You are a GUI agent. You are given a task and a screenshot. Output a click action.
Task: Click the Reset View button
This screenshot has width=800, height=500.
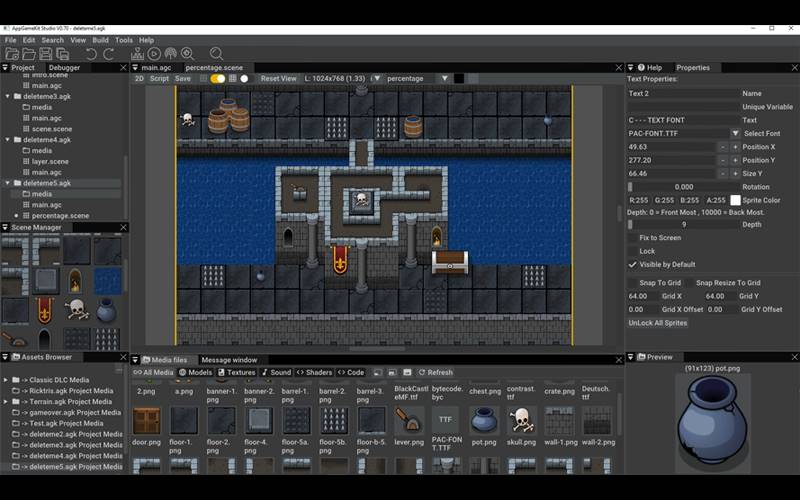pos(278,78)
